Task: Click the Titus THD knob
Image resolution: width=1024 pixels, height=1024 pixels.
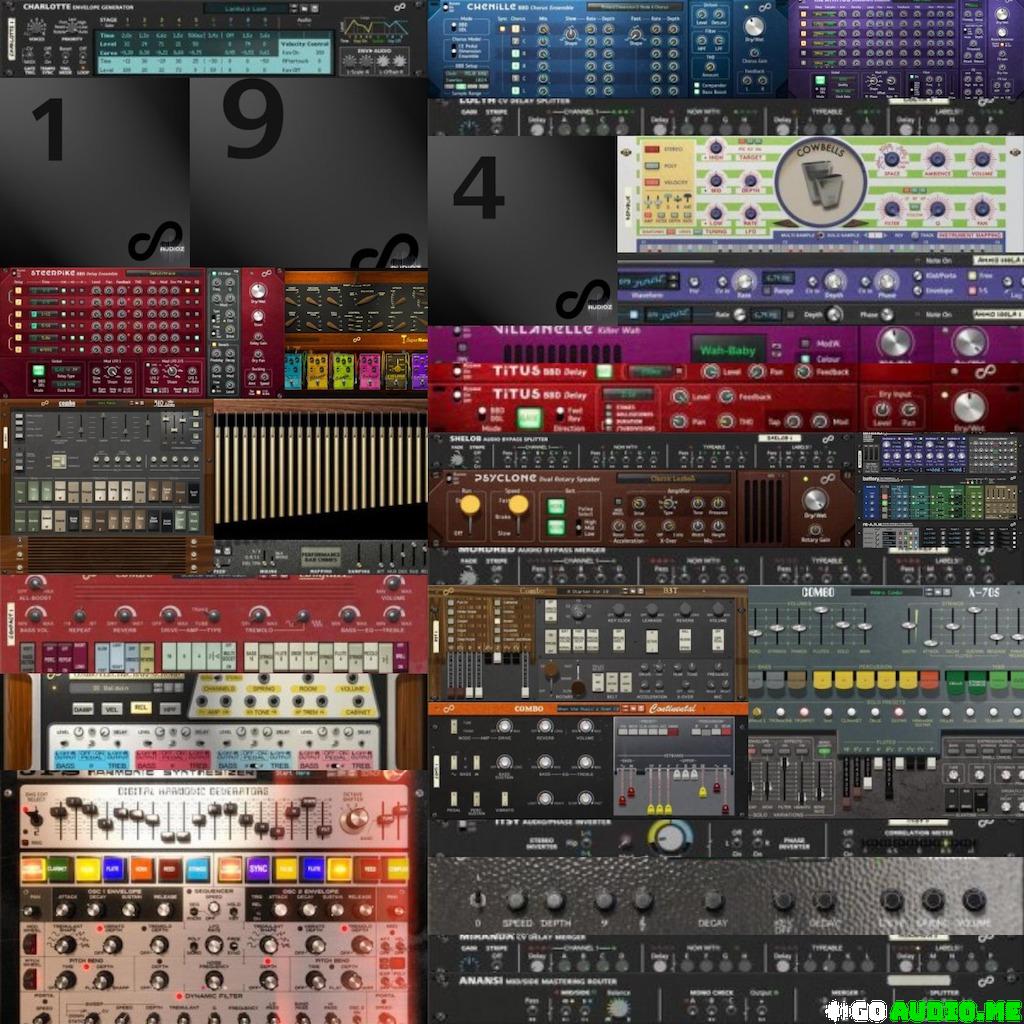Action: [726, 421]
